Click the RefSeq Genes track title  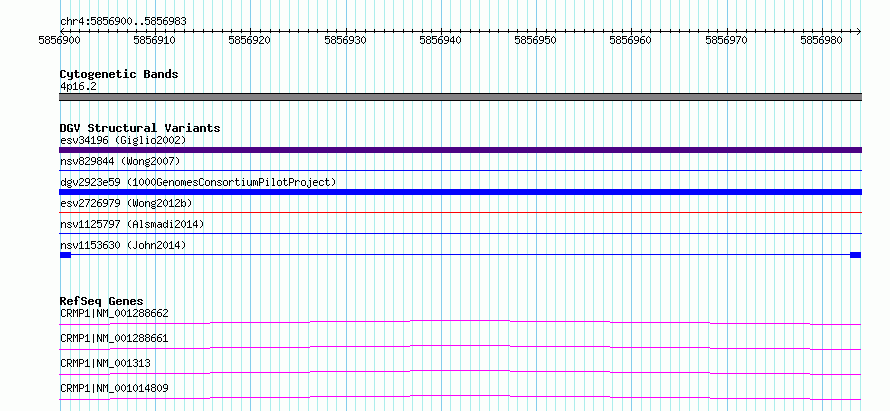coord(102,301)
